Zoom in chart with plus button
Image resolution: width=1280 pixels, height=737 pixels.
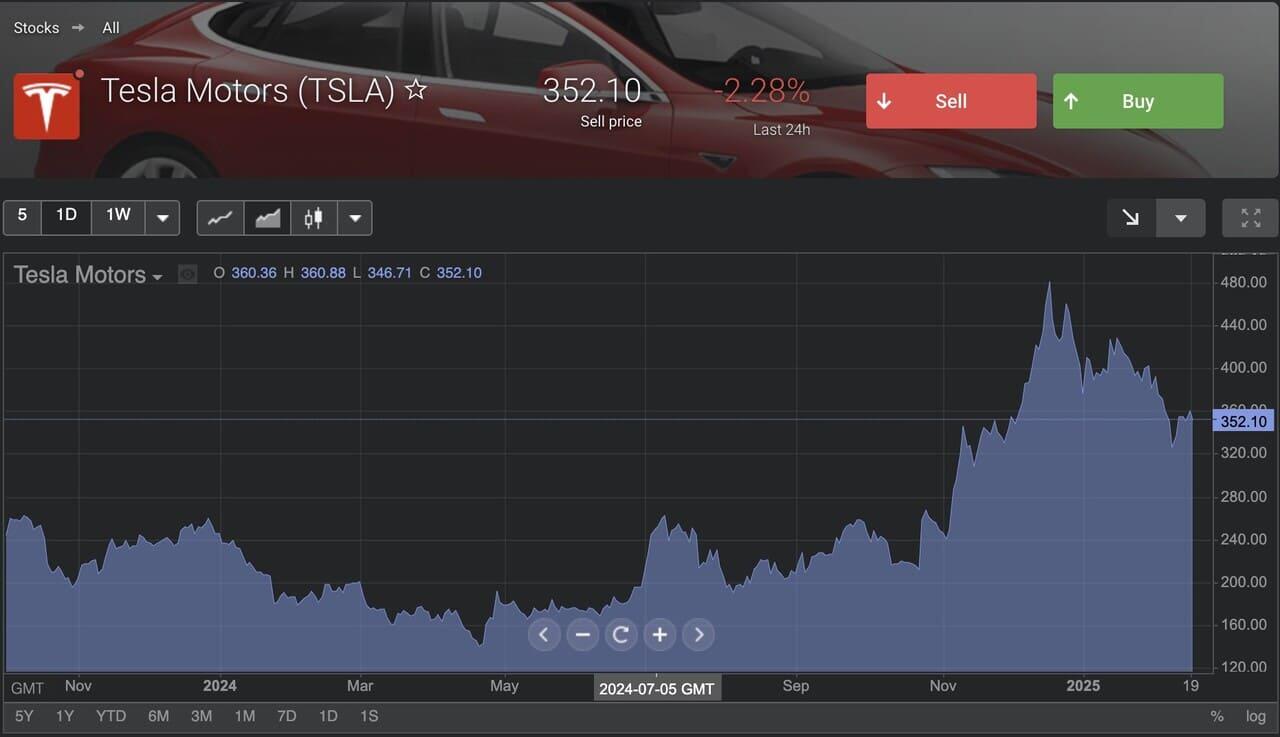(660, 634)
